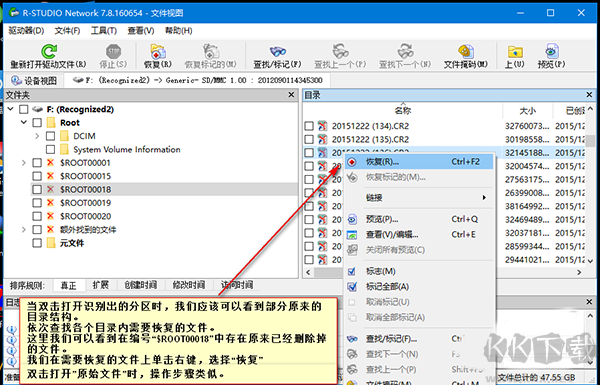
Task: Open Find/Mark binoculars toolbar icon
Action: (x=277, y=51)
